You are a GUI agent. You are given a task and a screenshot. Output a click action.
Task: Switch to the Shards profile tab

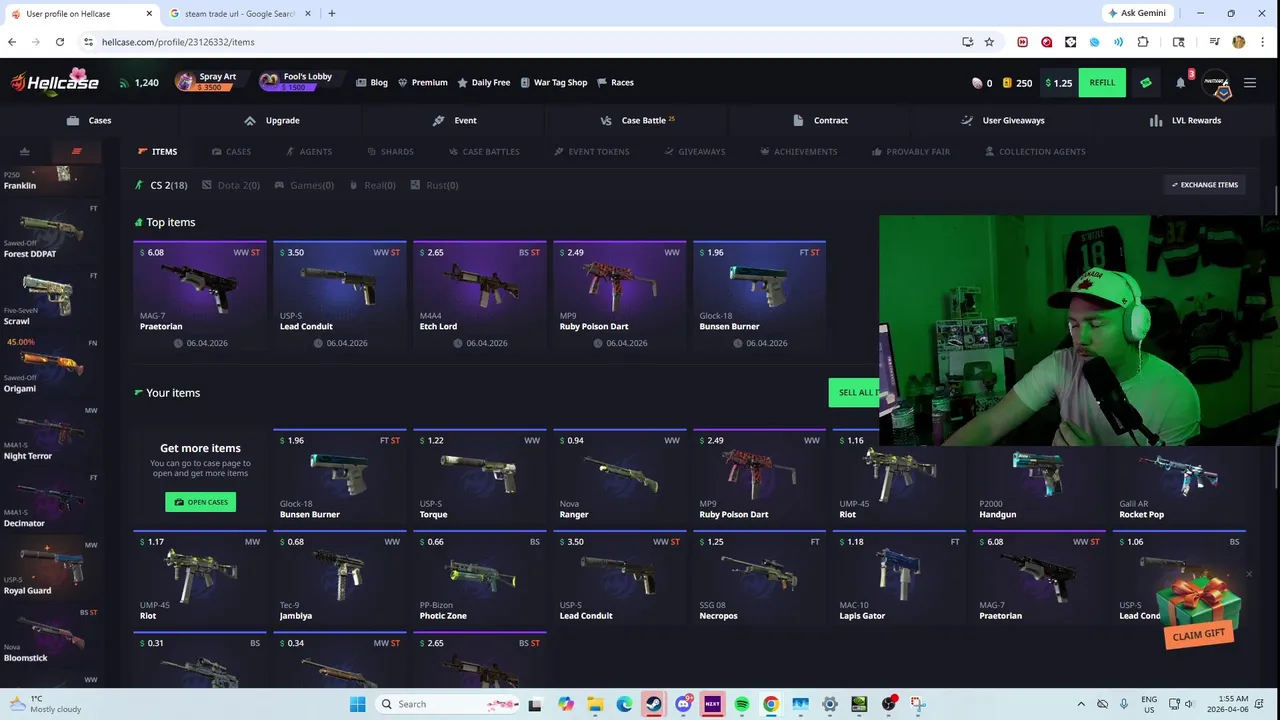click(389, 152)
